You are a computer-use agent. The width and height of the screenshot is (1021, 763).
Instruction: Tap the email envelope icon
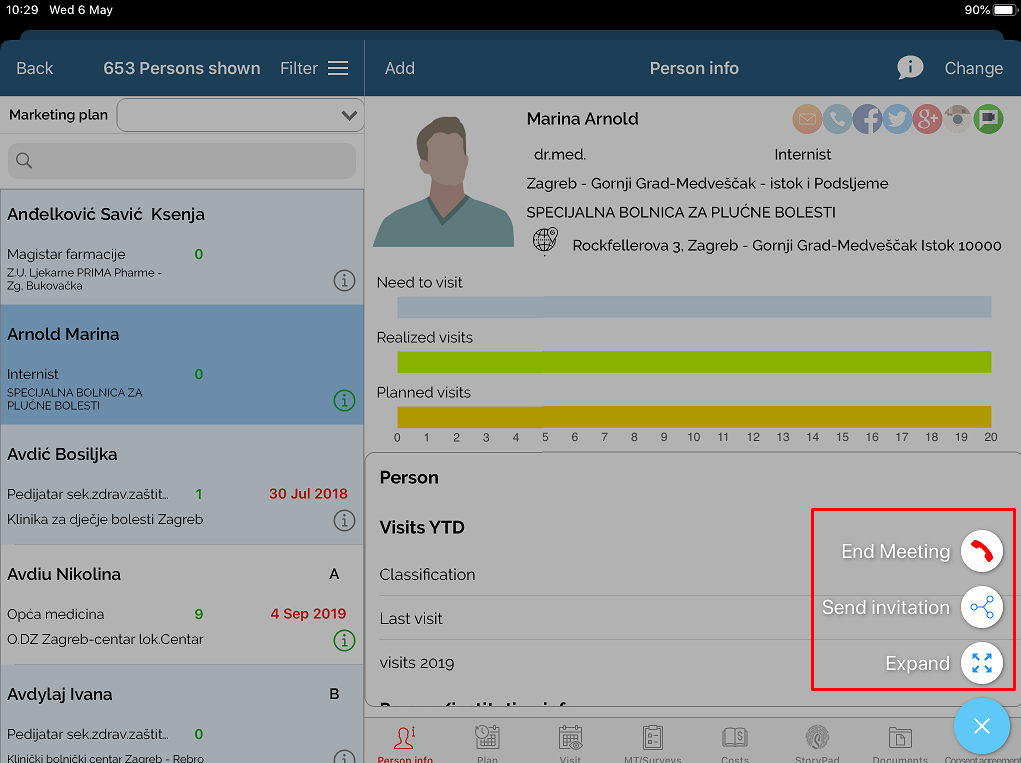(x=807, y=119)
